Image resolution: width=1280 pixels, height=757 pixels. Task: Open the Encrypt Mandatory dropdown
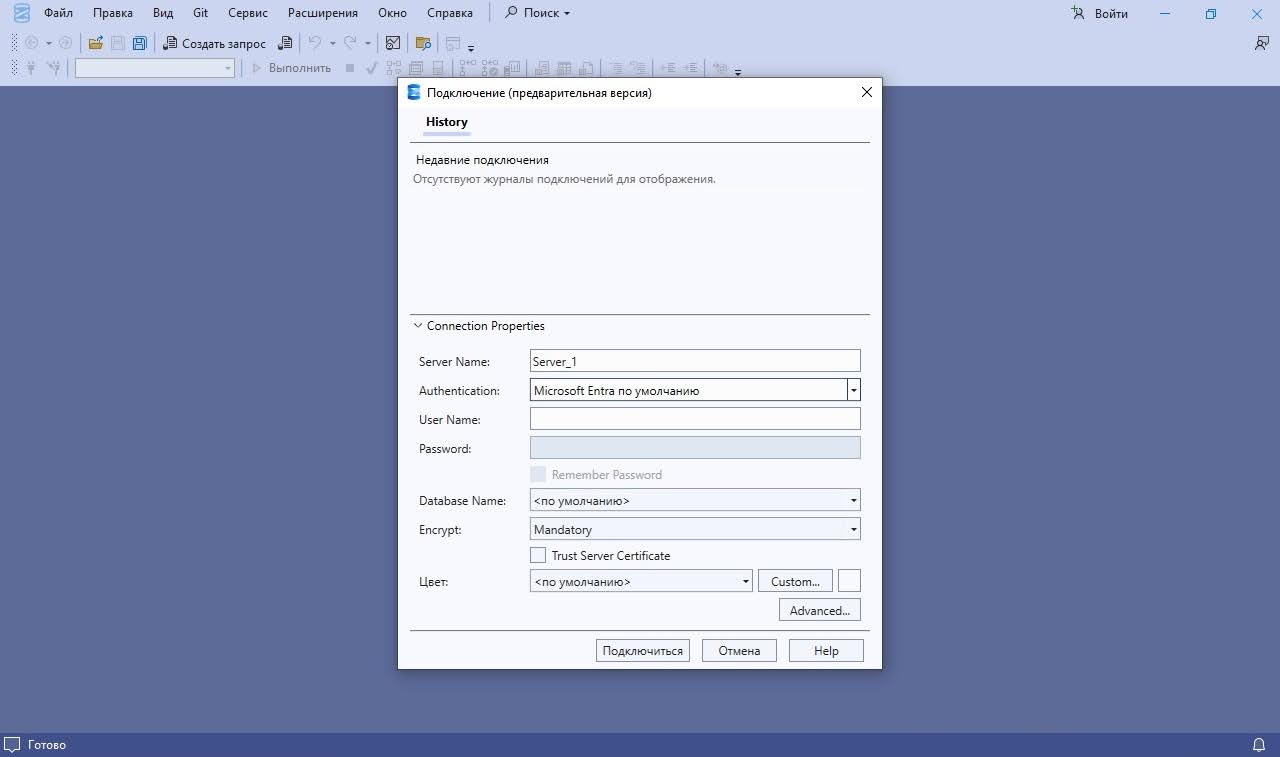(853, 529)
